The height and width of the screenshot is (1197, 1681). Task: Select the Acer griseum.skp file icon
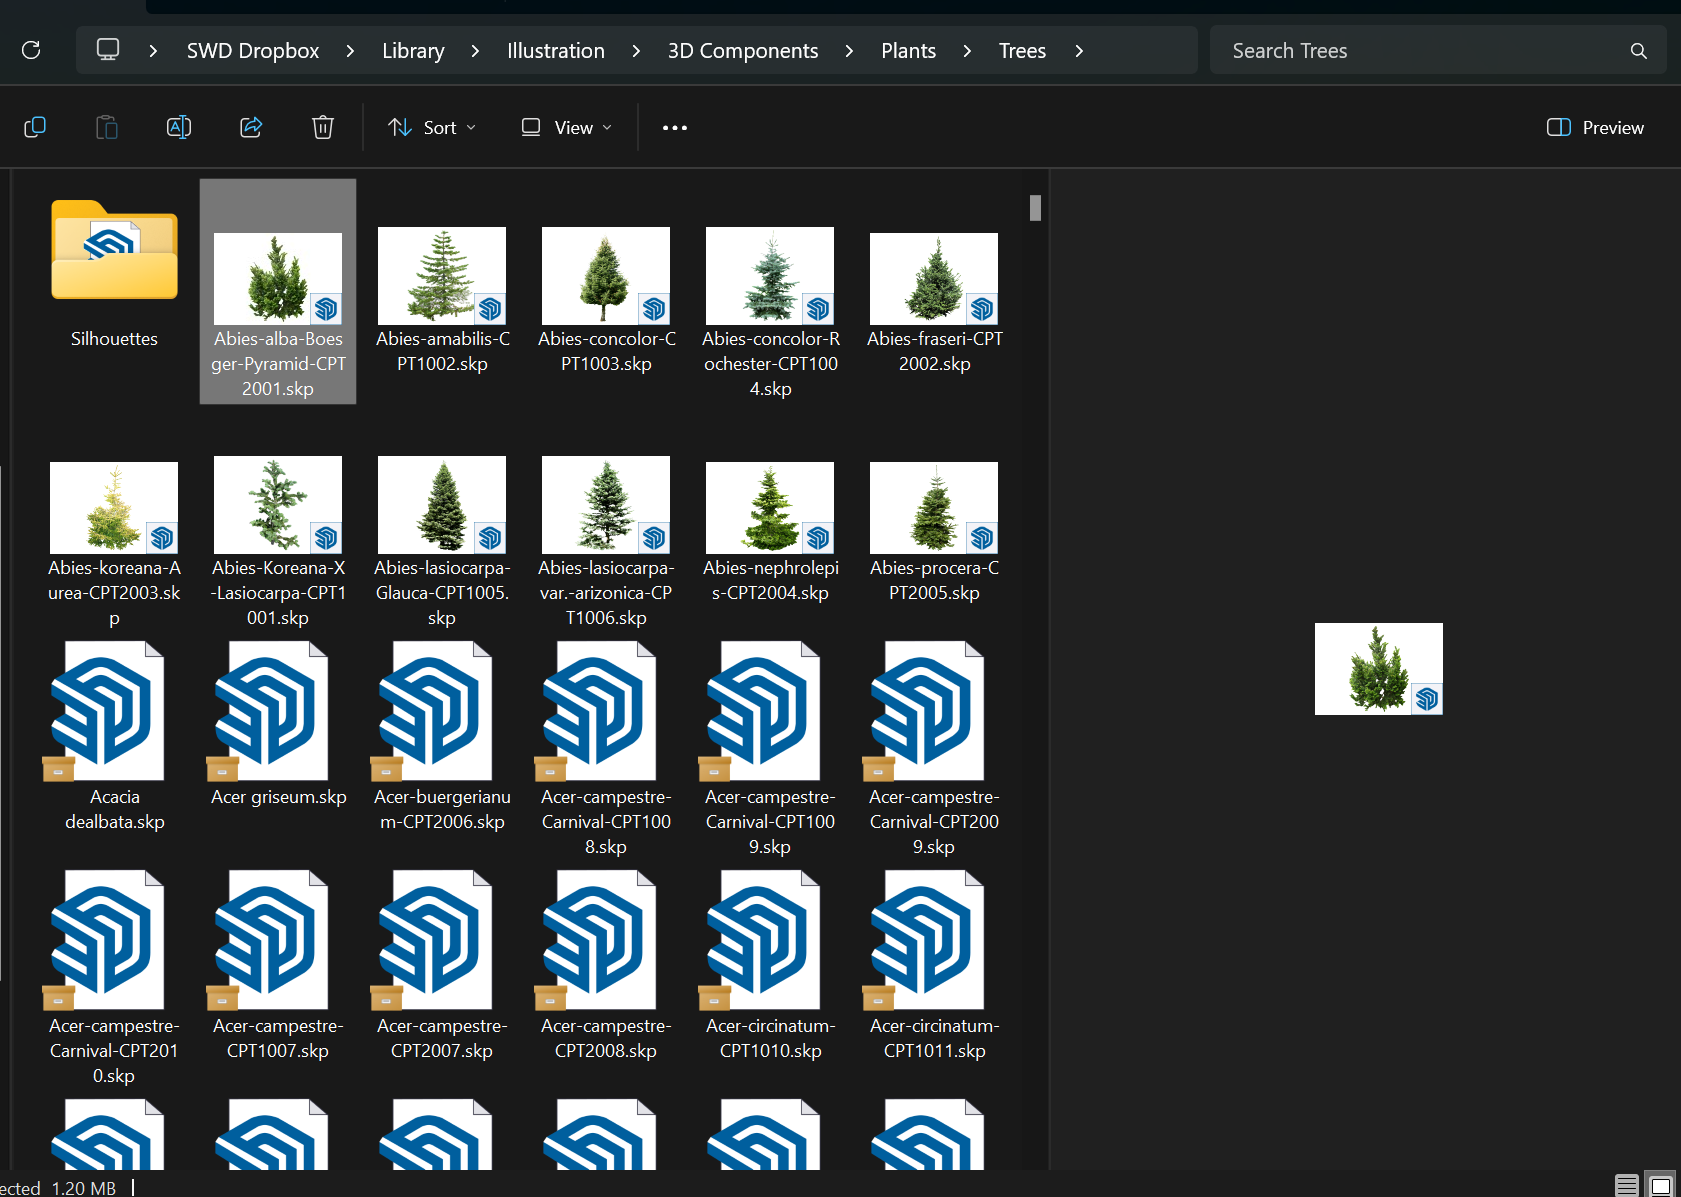[x=270, y=711]
